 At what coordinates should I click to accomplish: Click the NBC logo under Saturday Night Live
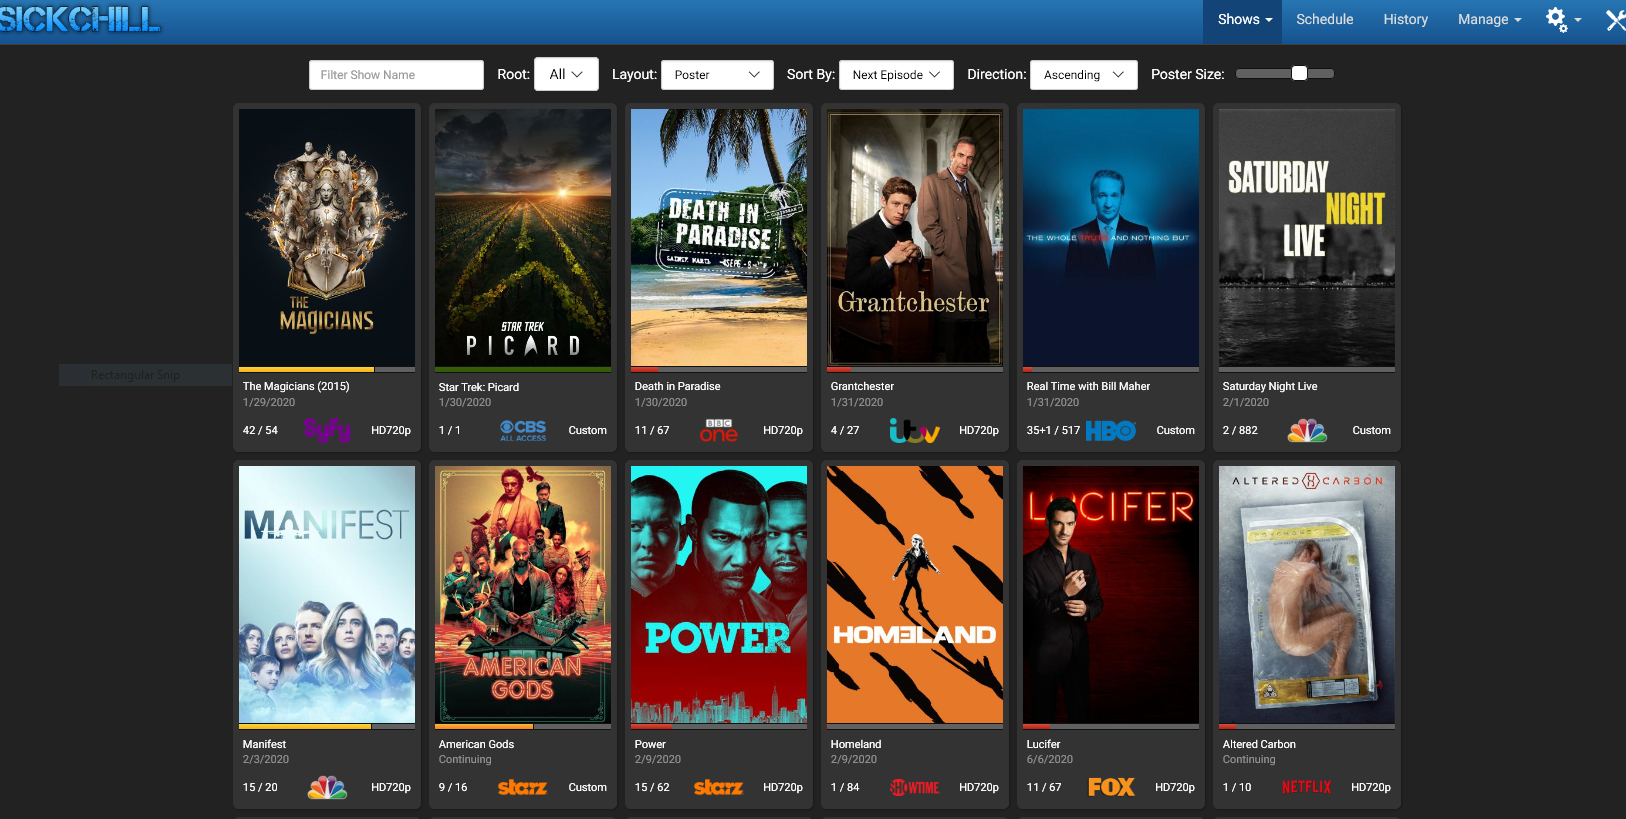click(1307, 430)
